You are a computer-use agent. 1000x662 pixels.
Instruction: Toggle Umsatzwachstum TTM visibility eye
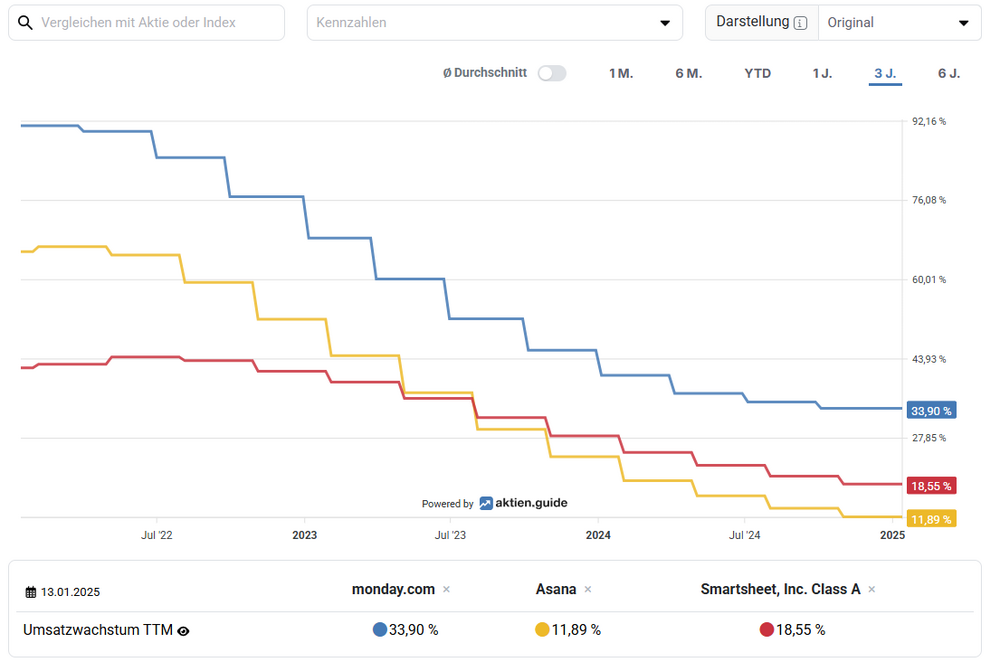pyautogui.click(x=184, y=631)
